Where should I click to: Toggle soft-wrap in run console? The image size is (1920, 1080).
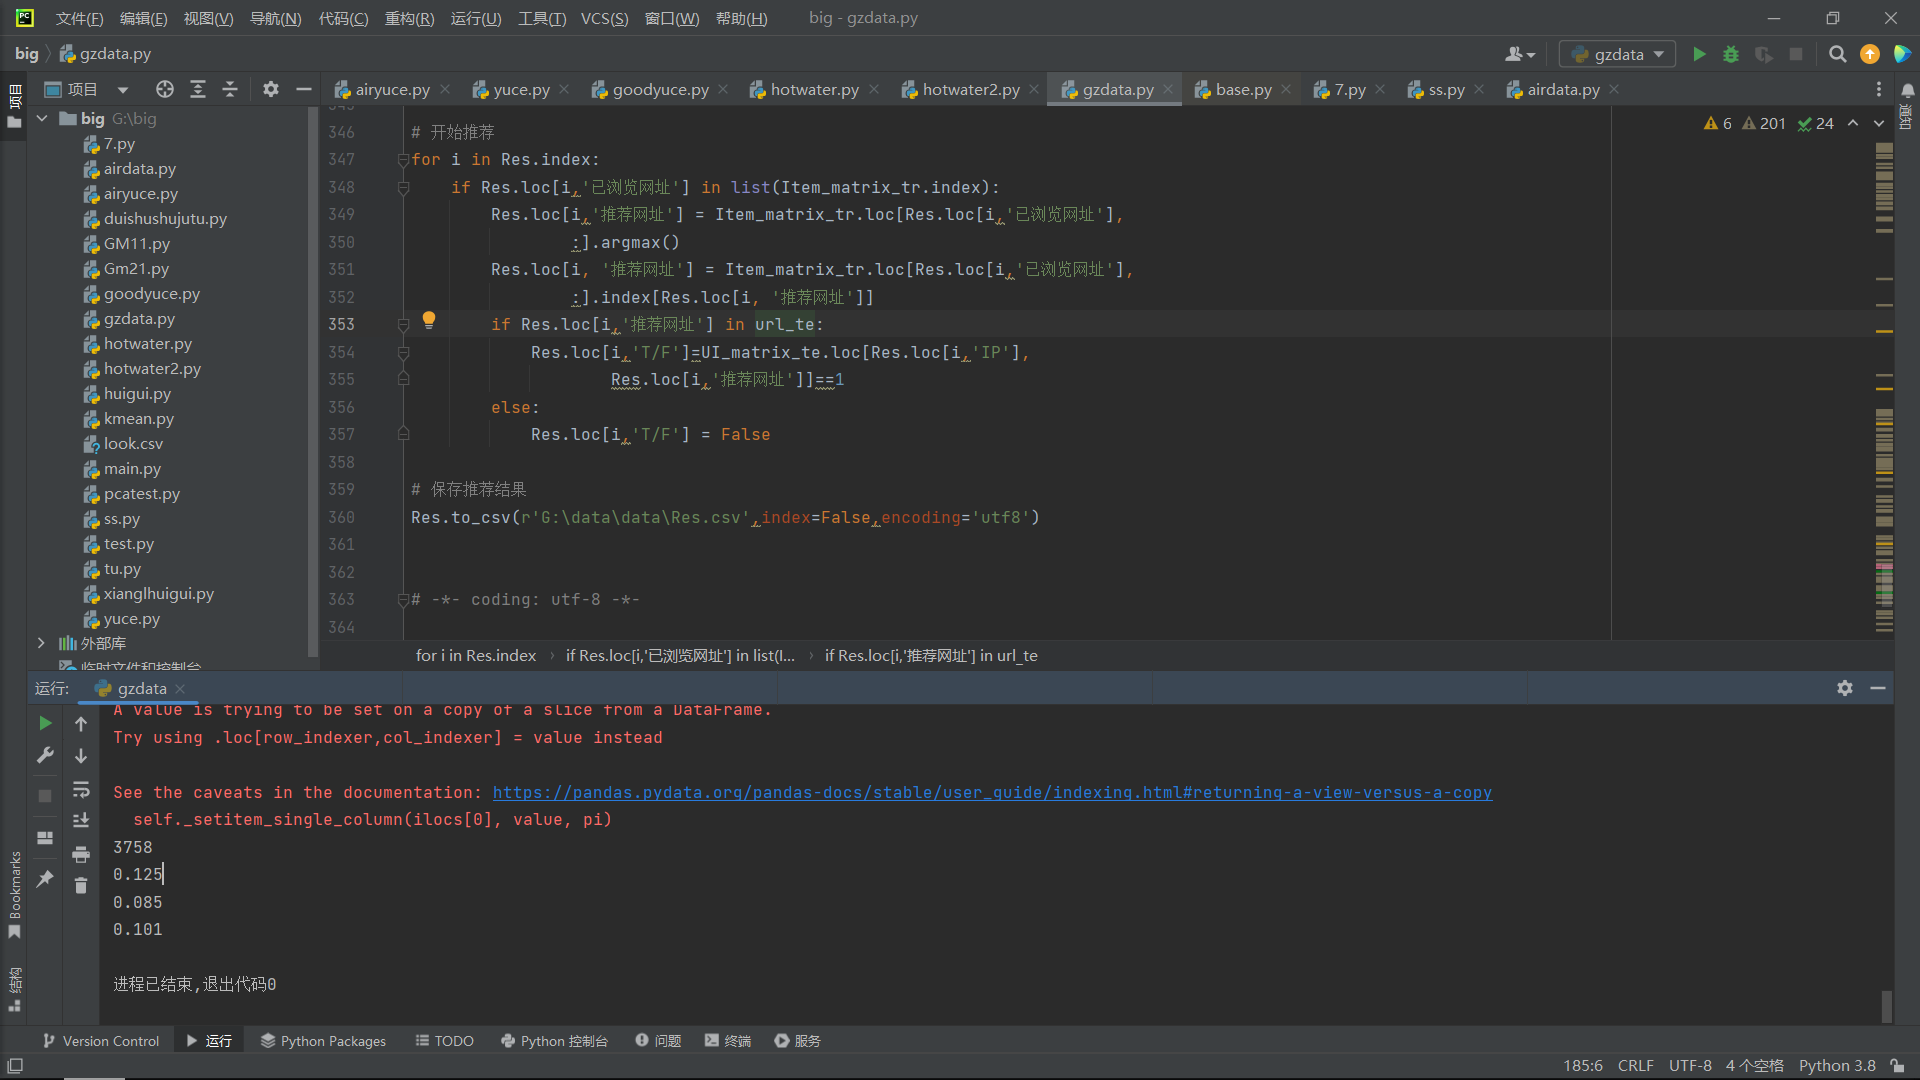coord(81,789)
